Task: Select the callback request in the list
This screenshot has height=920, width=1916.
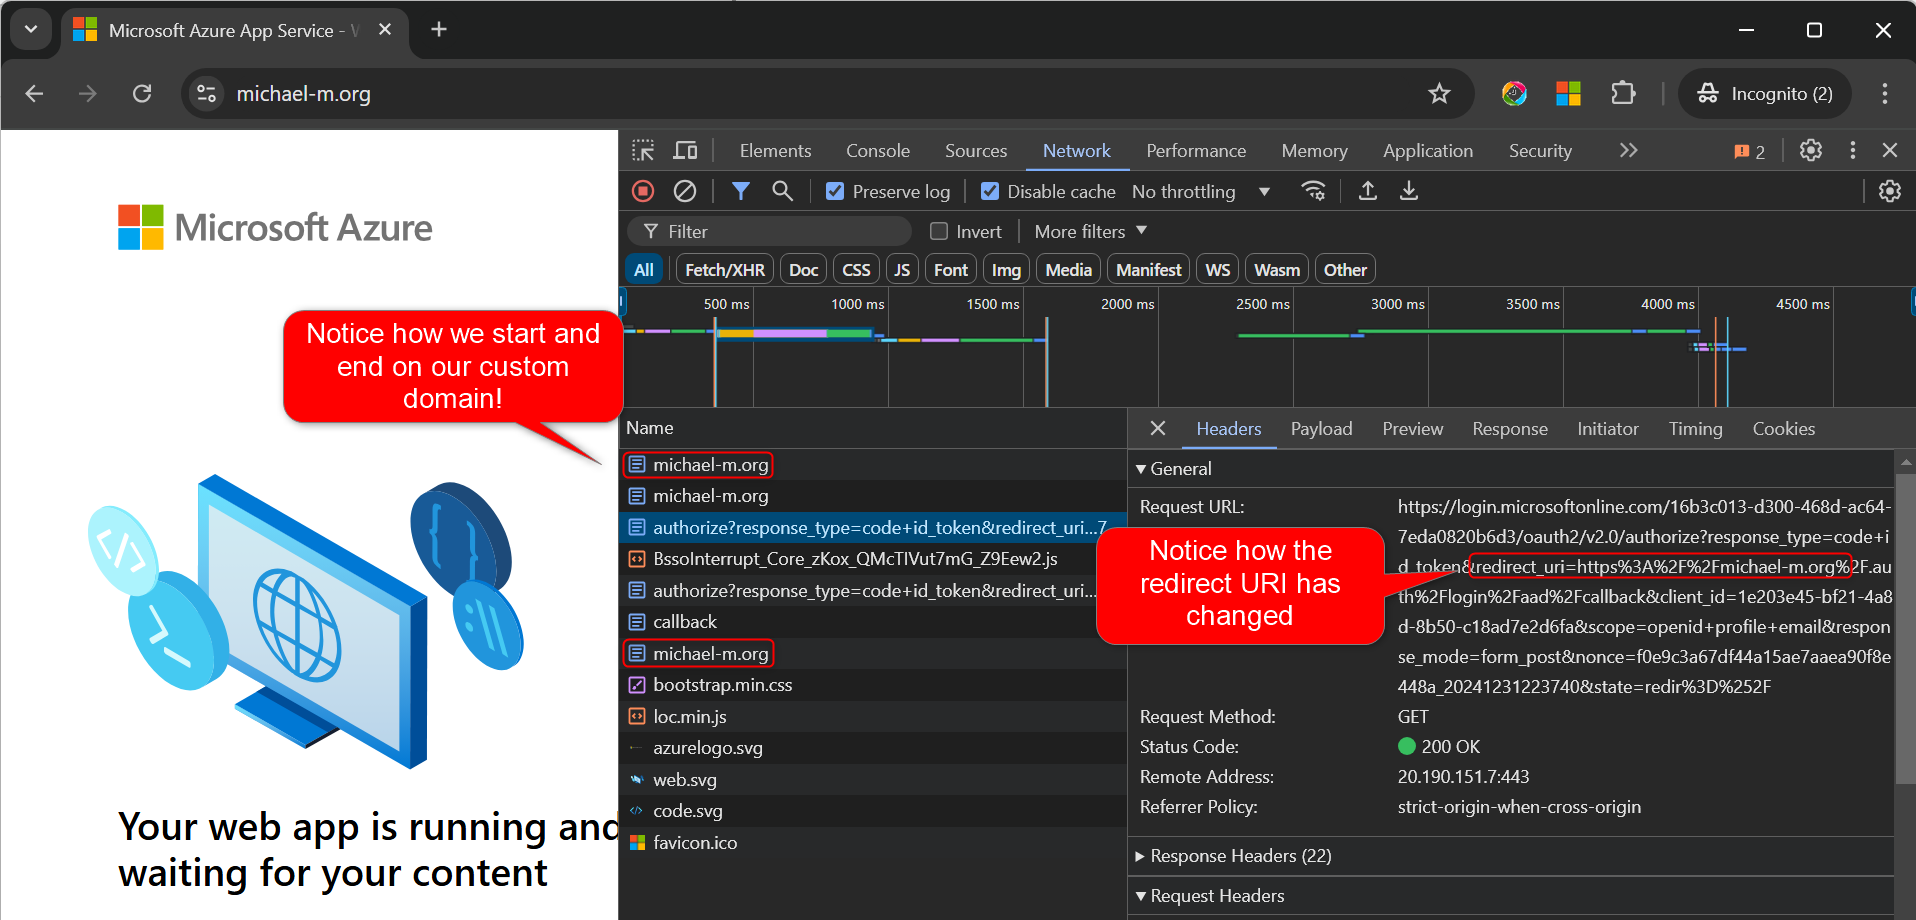Action: tap(685, 622)
